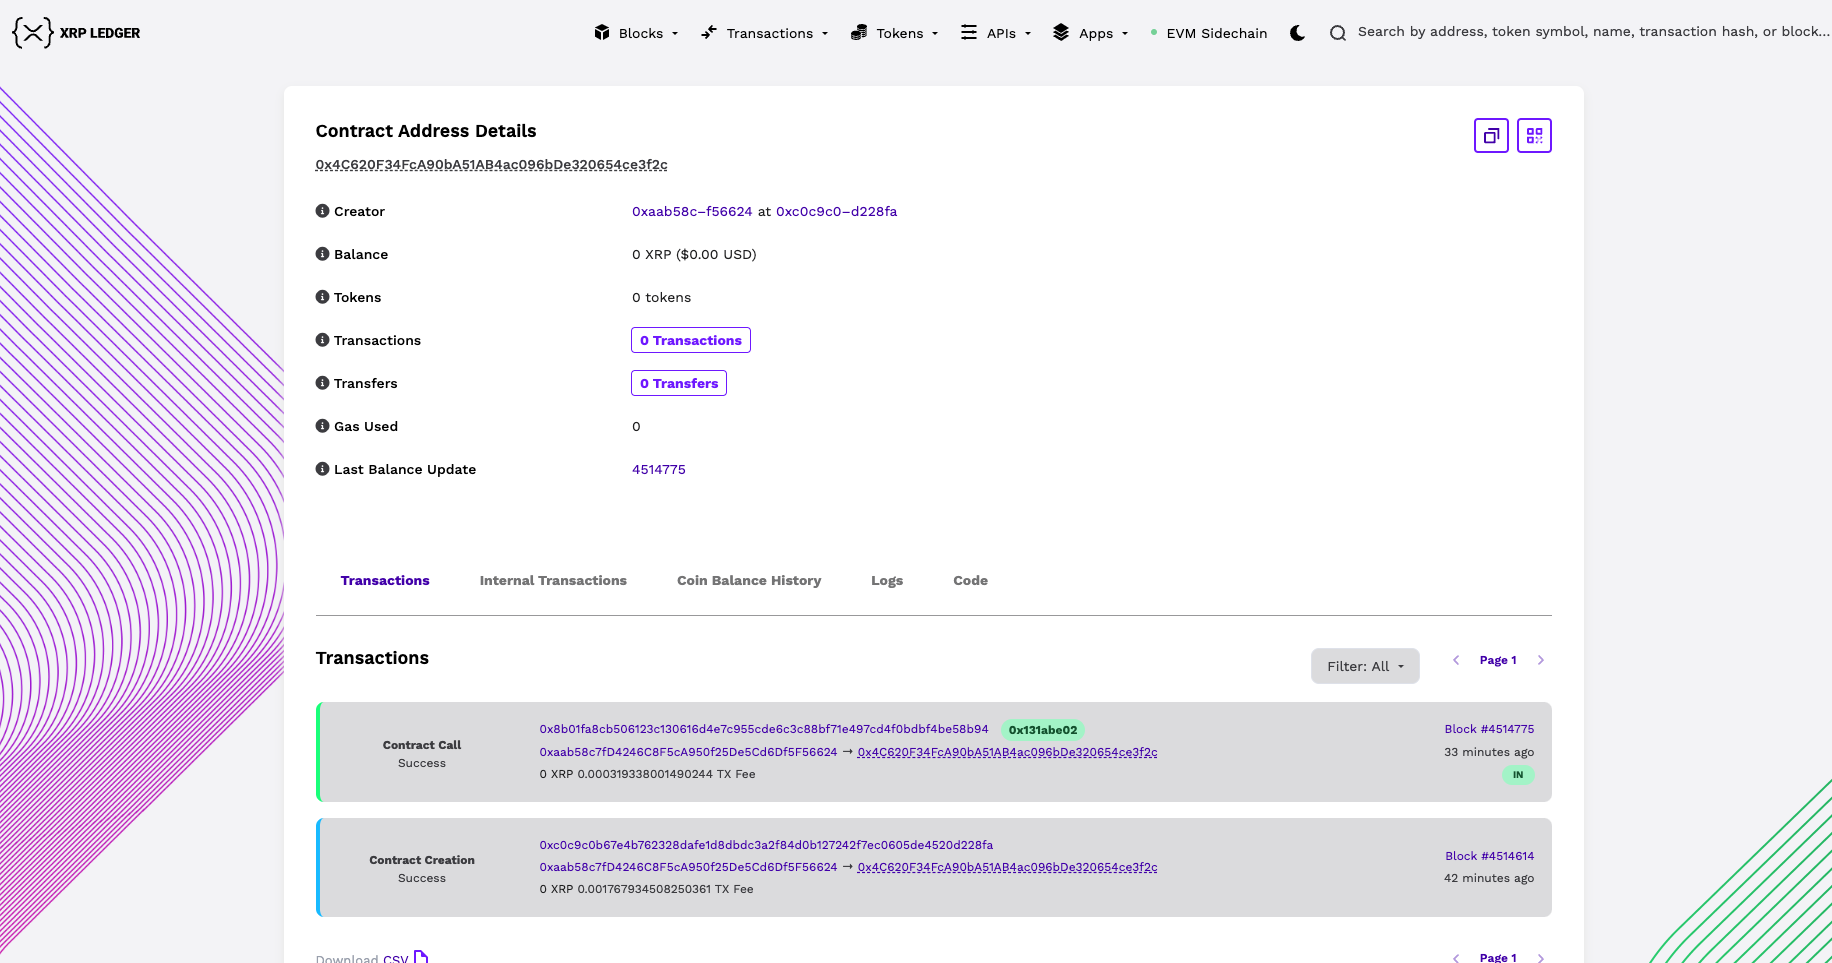Click the Tokens coins icon
Viewport: 1832px width, 963px height.
click(859, 33)
